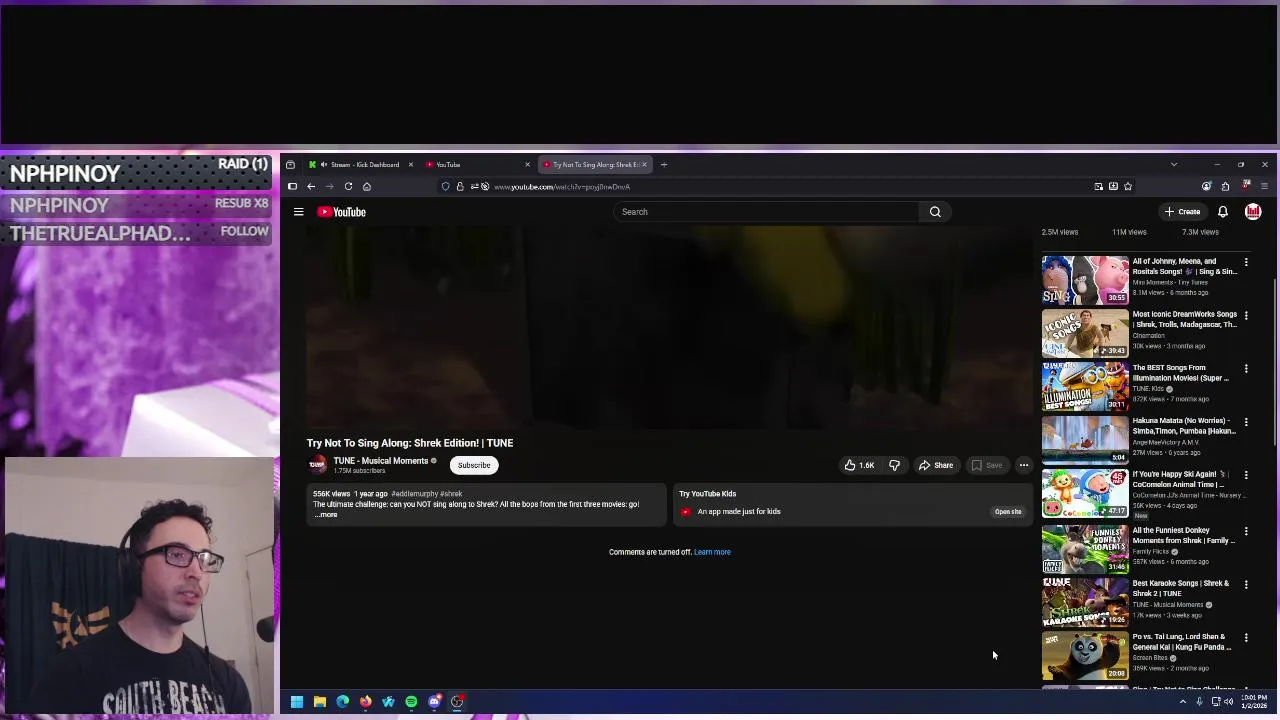1280x720 pixels.
Task: Toggle the browser sidebar panel icon
Action: click(292, 187)
